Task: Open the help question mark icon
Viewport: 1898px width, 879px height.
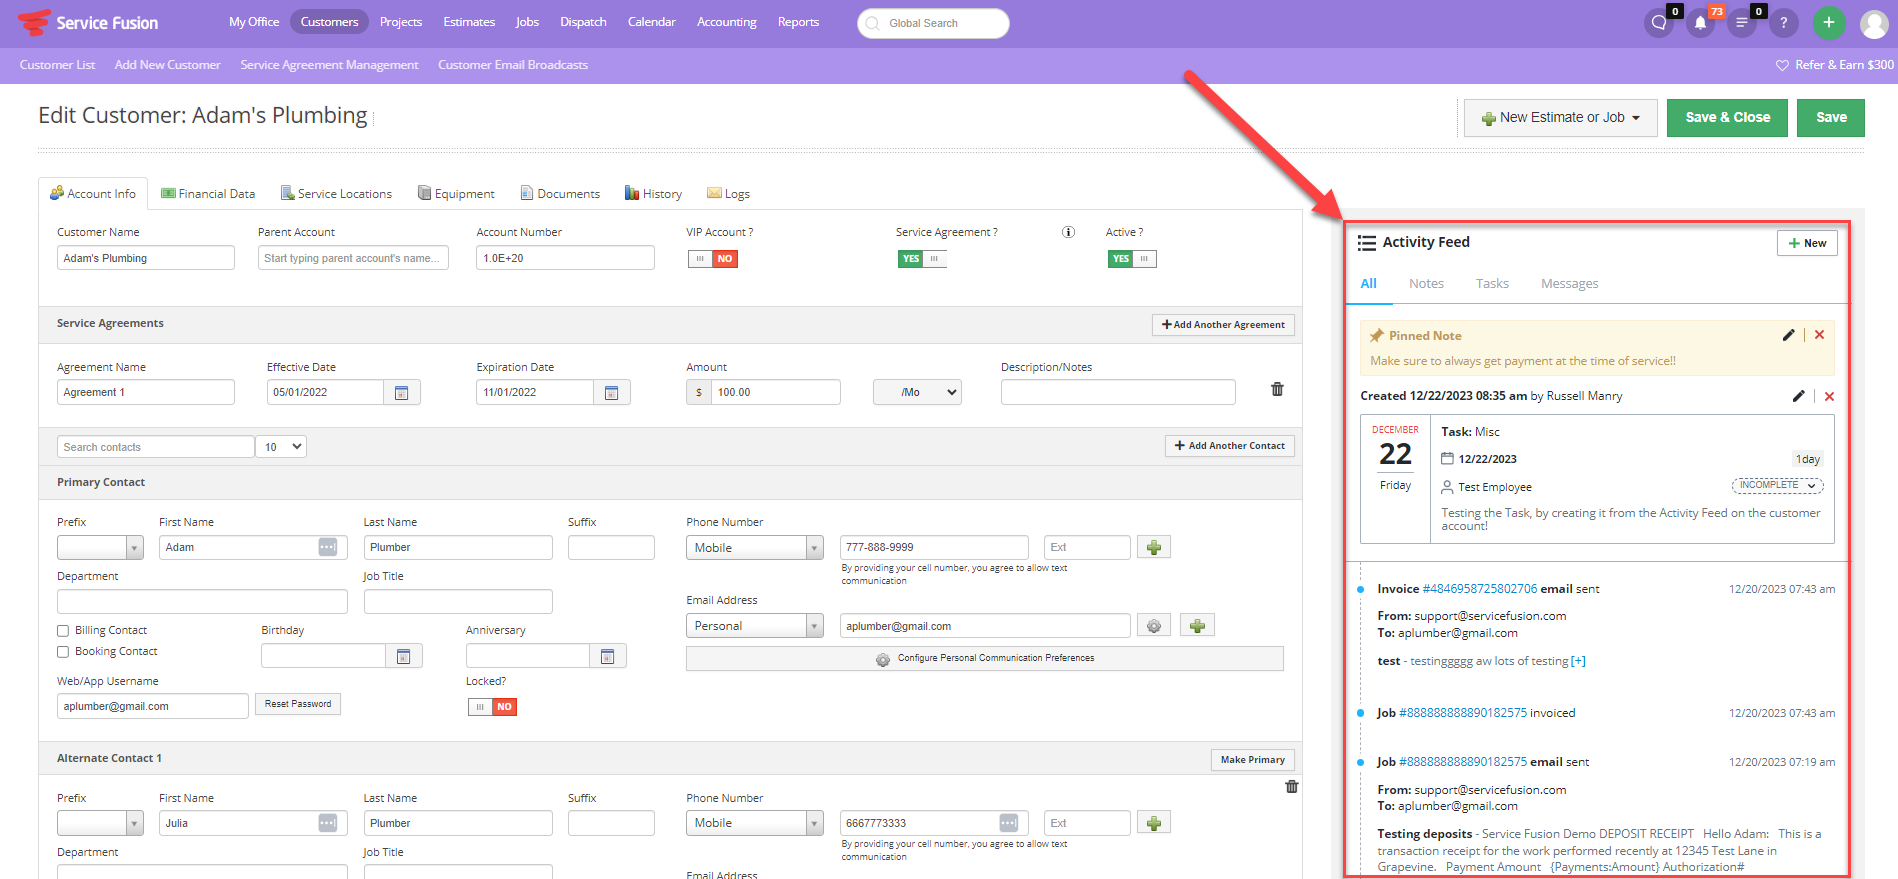Action: (x=1783, y=23)
